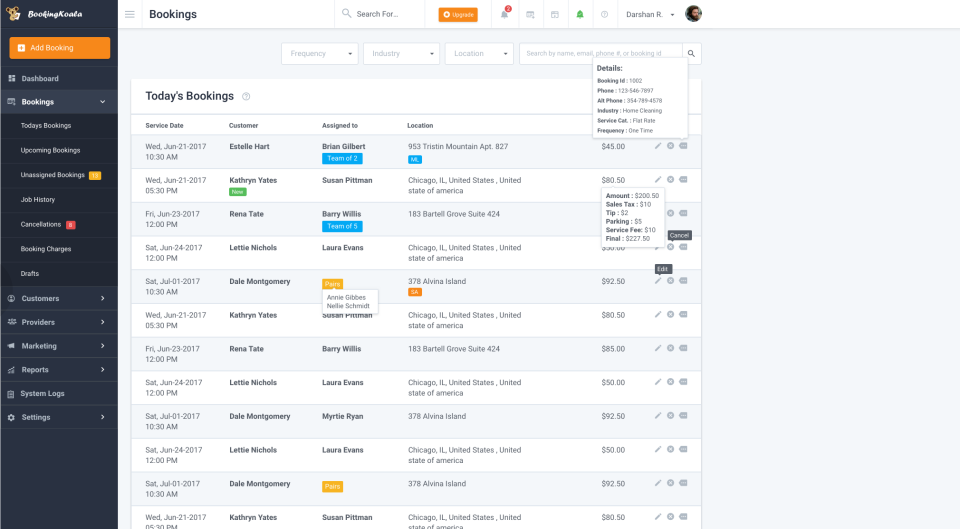Click the magnifier search button beside booking search
The image size is (960, 529).
692,53
